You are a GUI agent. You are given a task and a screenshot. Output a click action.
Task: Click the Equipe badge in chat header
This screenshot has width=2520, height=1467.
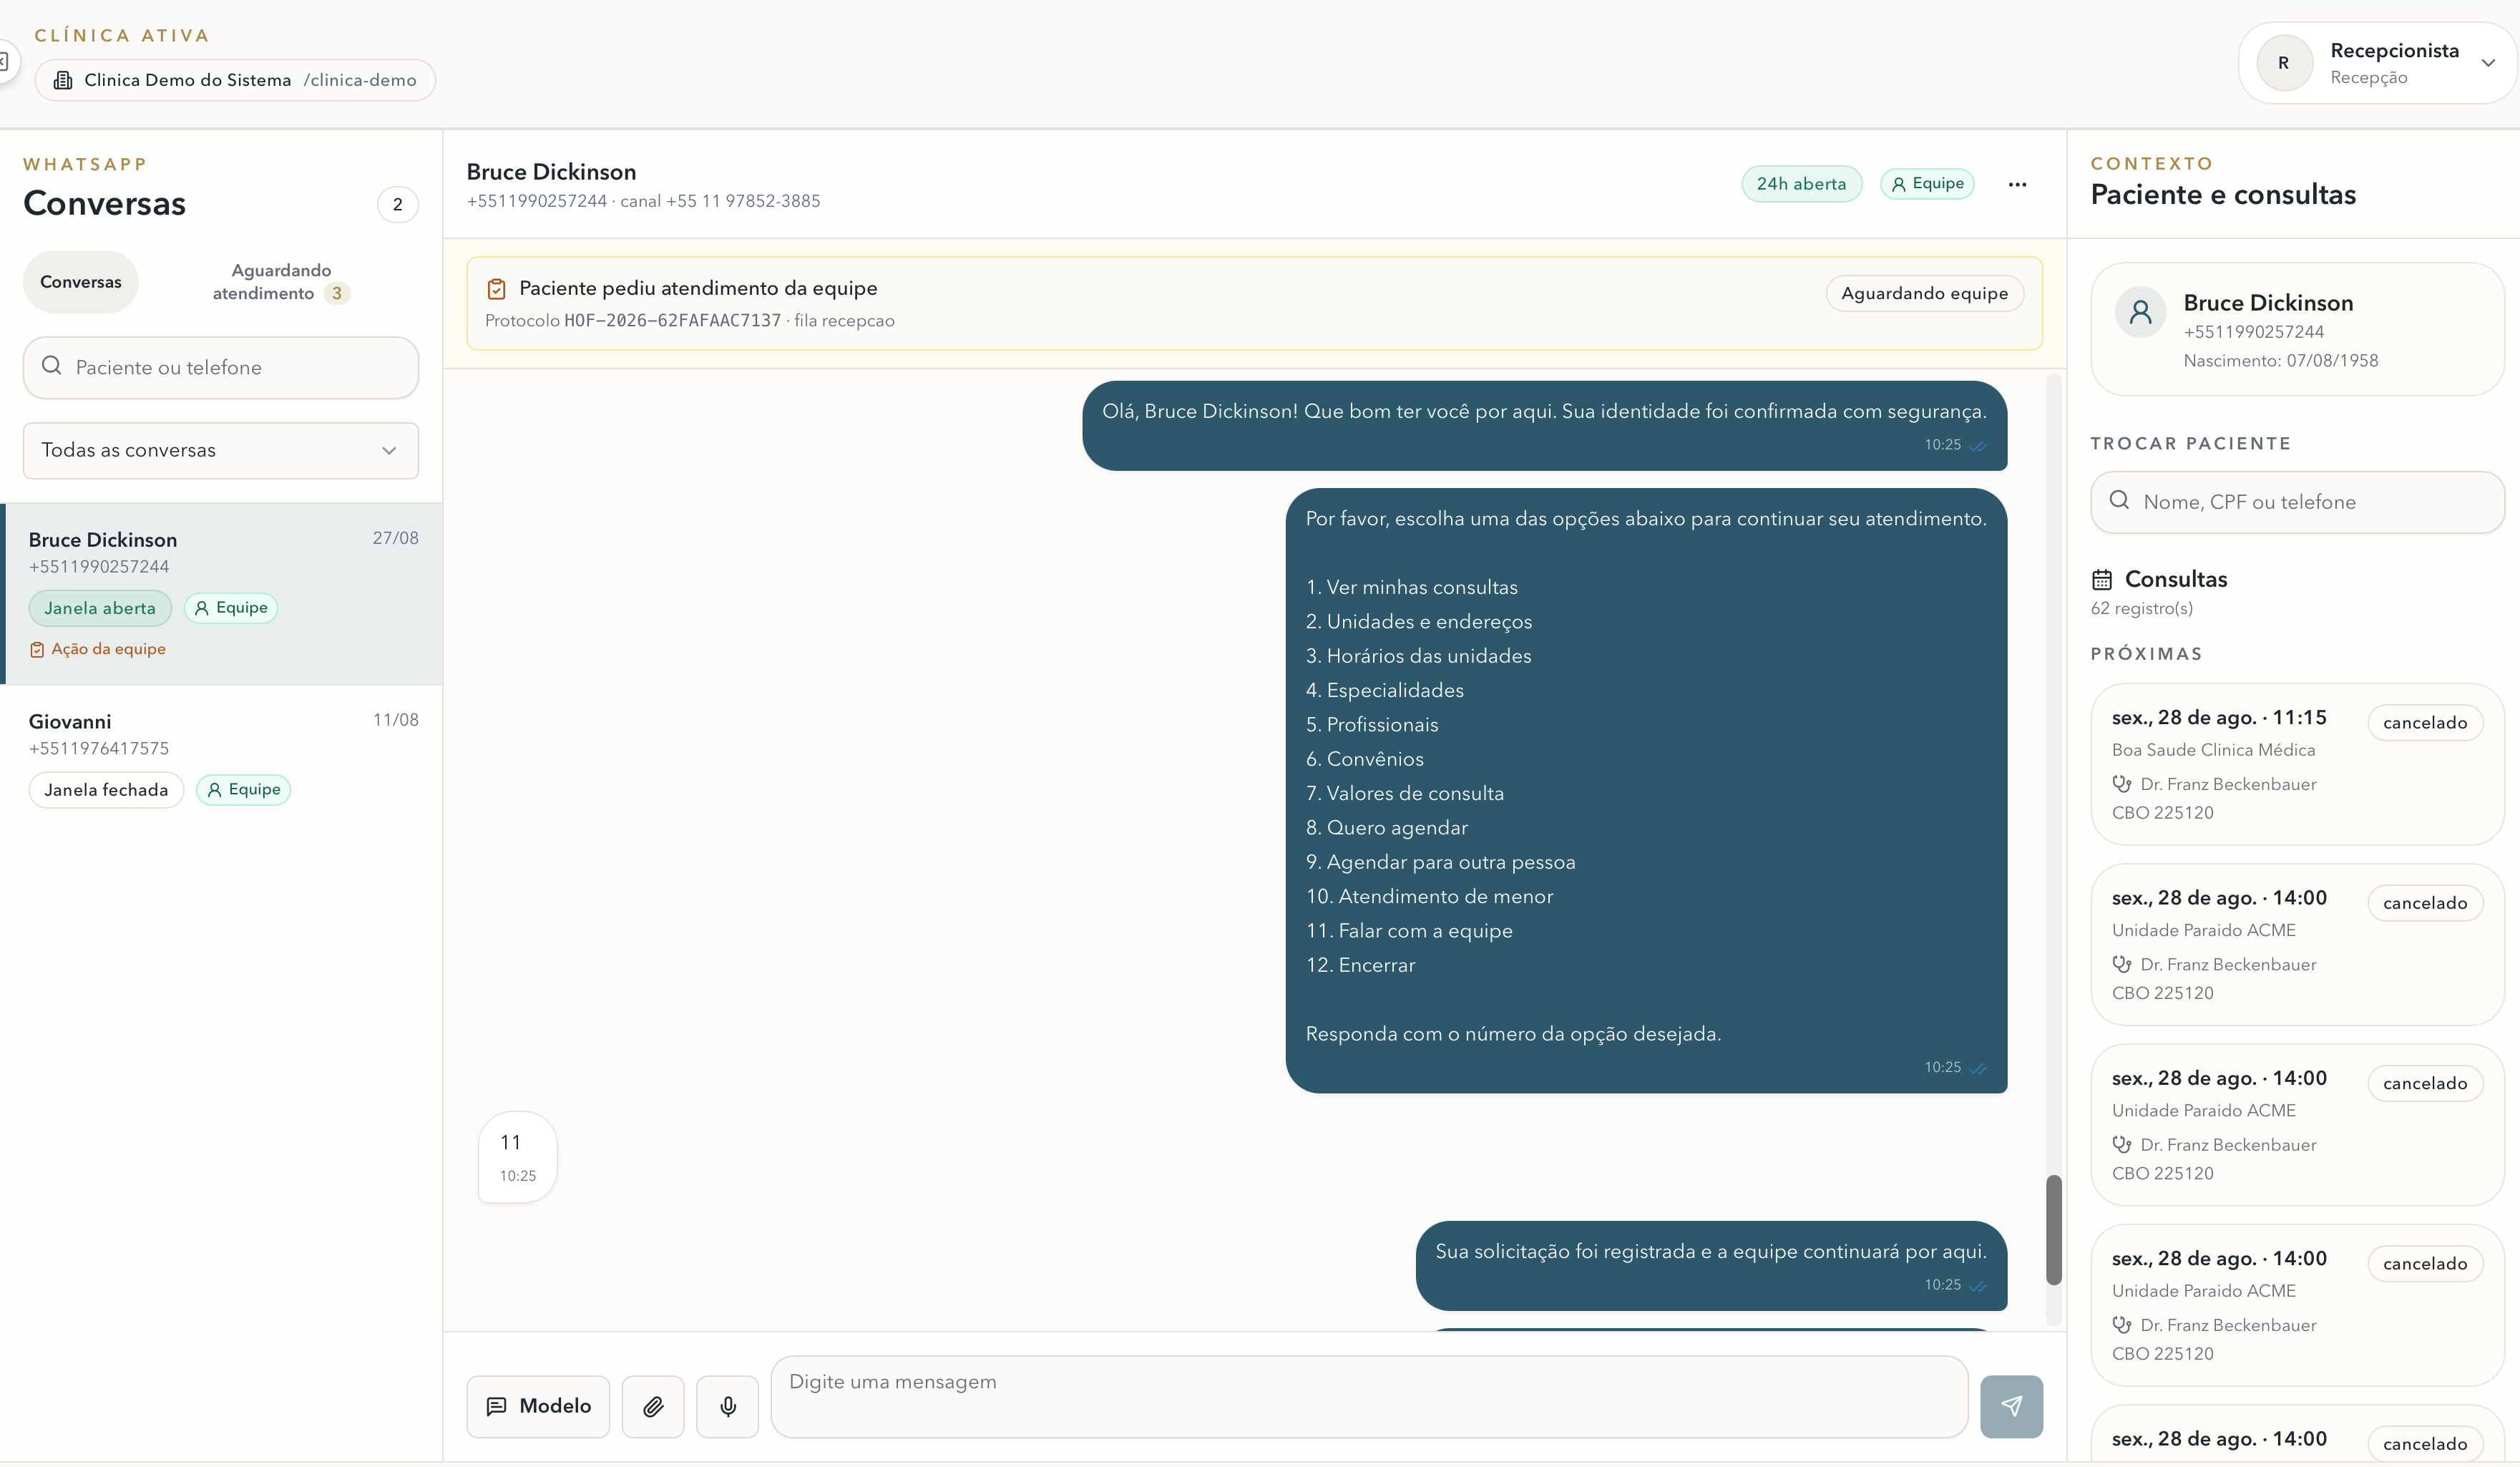point(1927,184)
